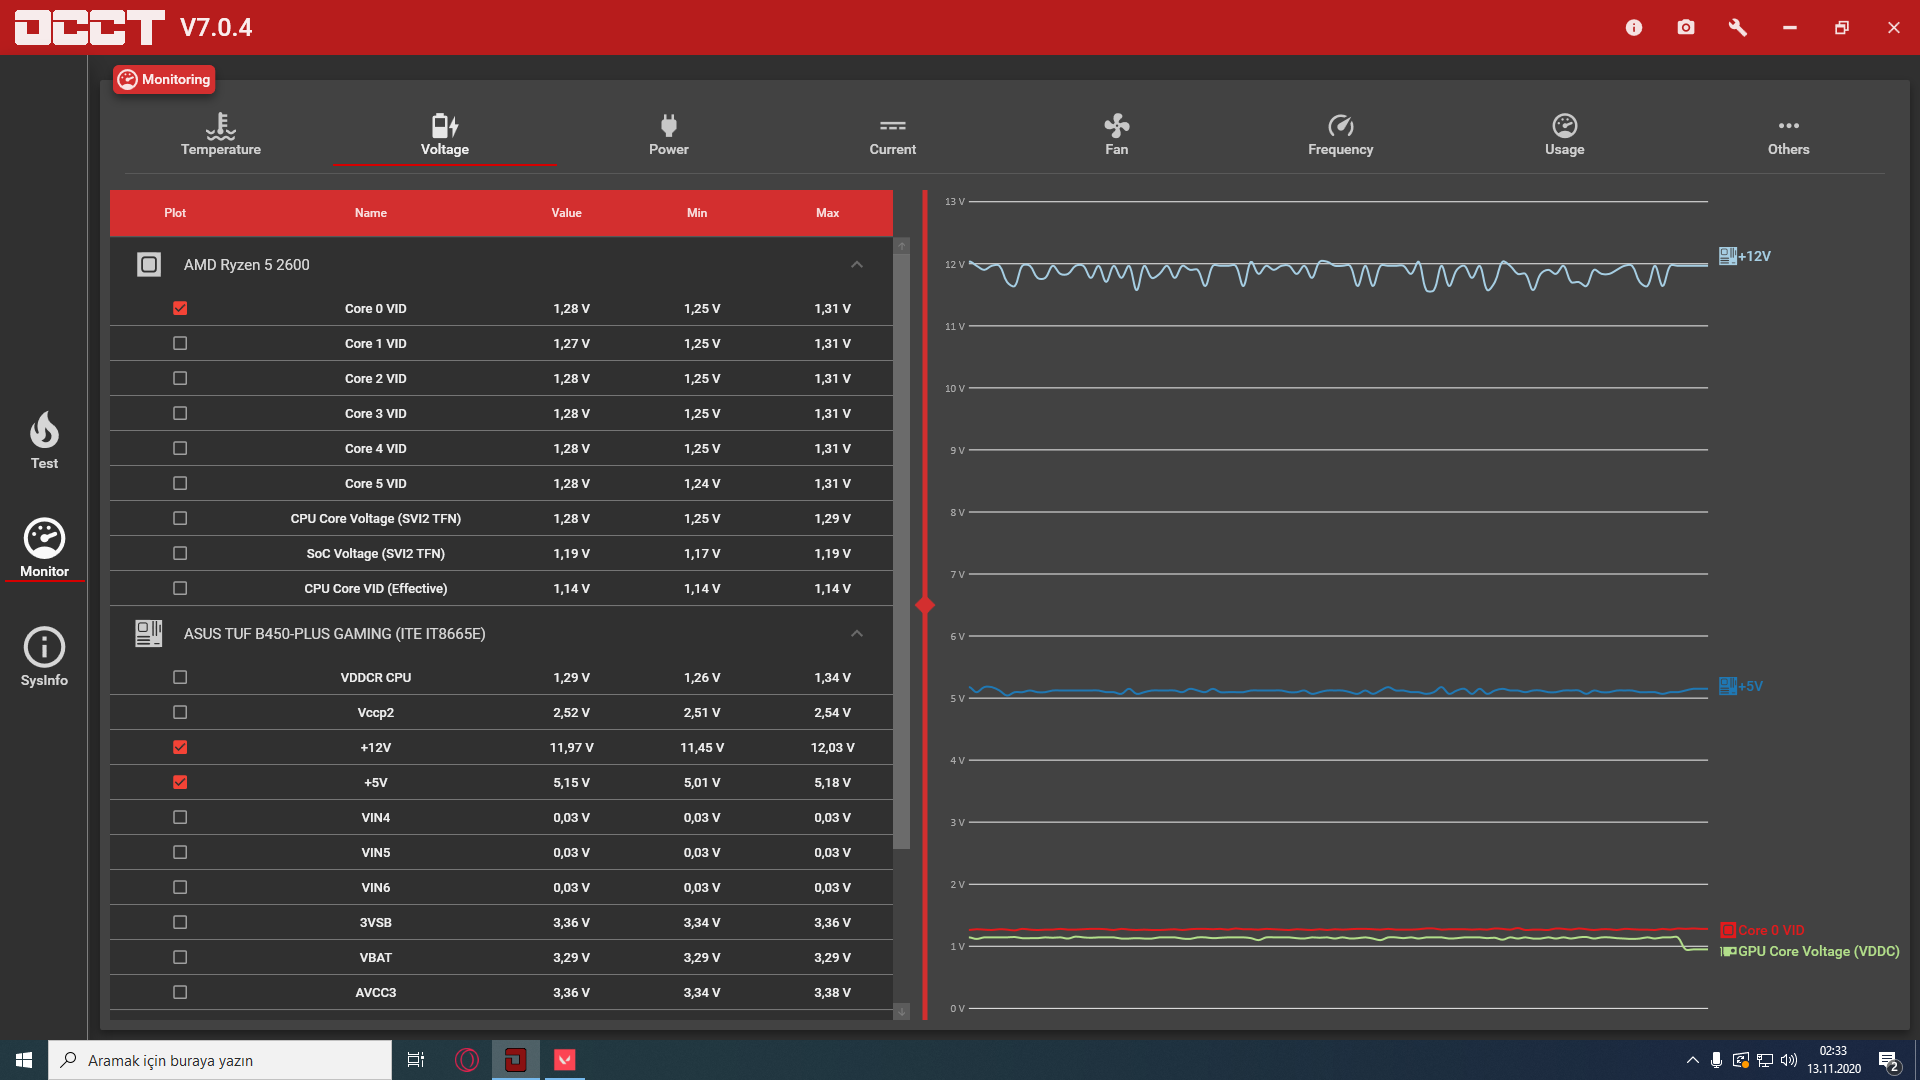The image size is (1920, 1080).
Task: Click the GPU Core Voltage (VDDC) legend
Action: pyautogui.click(x=1811, y=951)
